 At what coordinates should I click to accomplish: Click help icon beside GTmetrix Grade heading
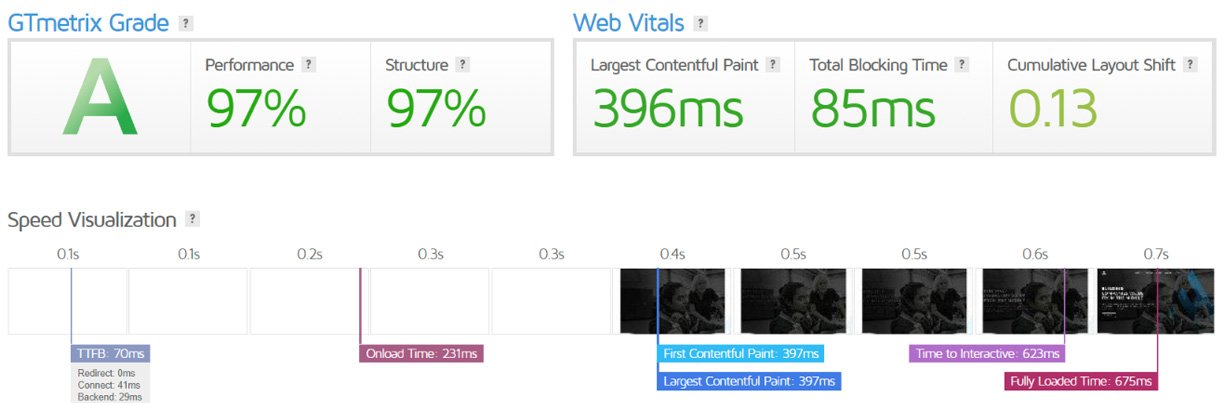point(186,23)
